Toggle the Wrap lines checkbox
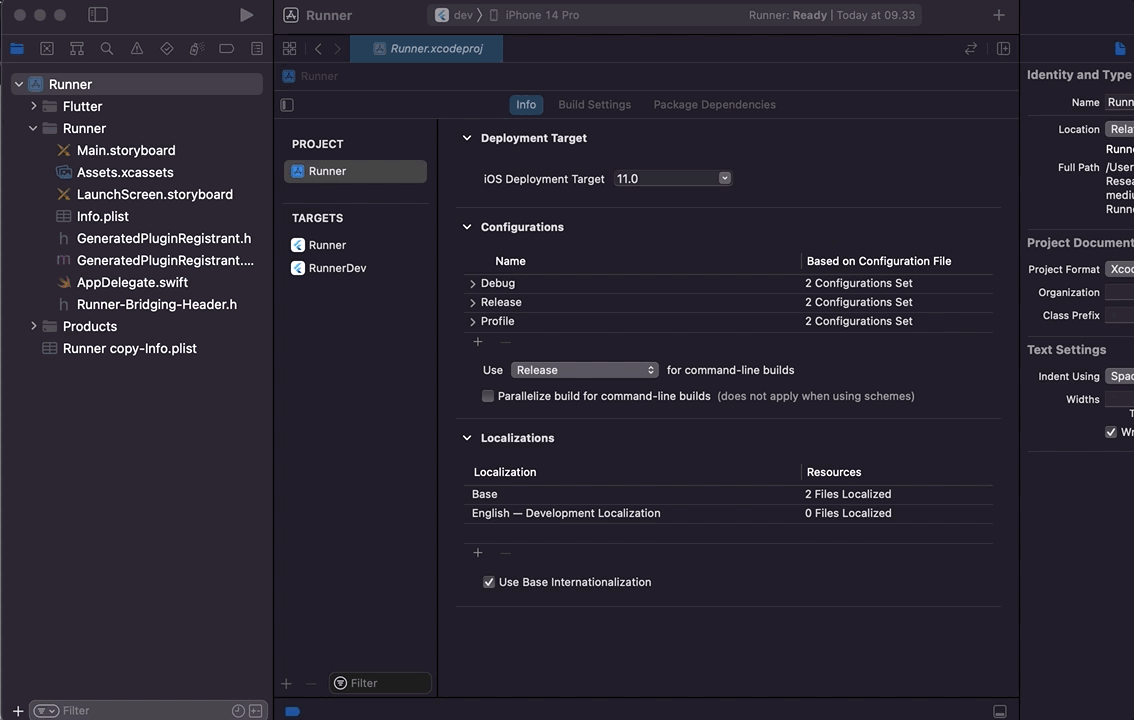Screen dimensions: 1134x720 (x=1111, y=432)
